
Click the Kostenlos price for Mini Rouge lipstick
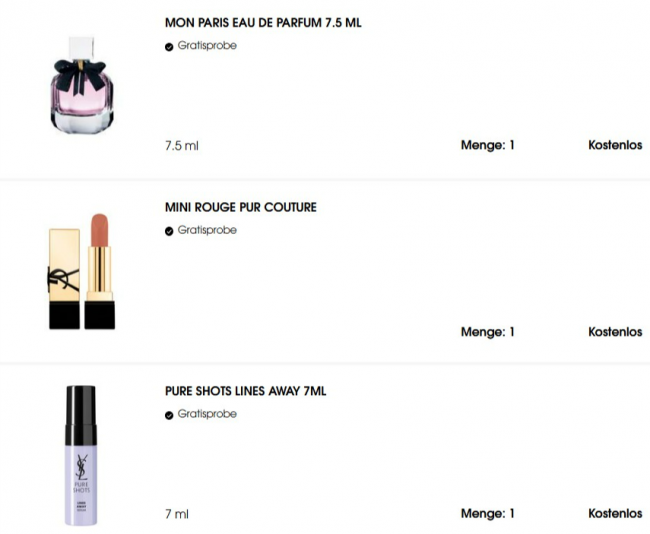pos(615,332)
